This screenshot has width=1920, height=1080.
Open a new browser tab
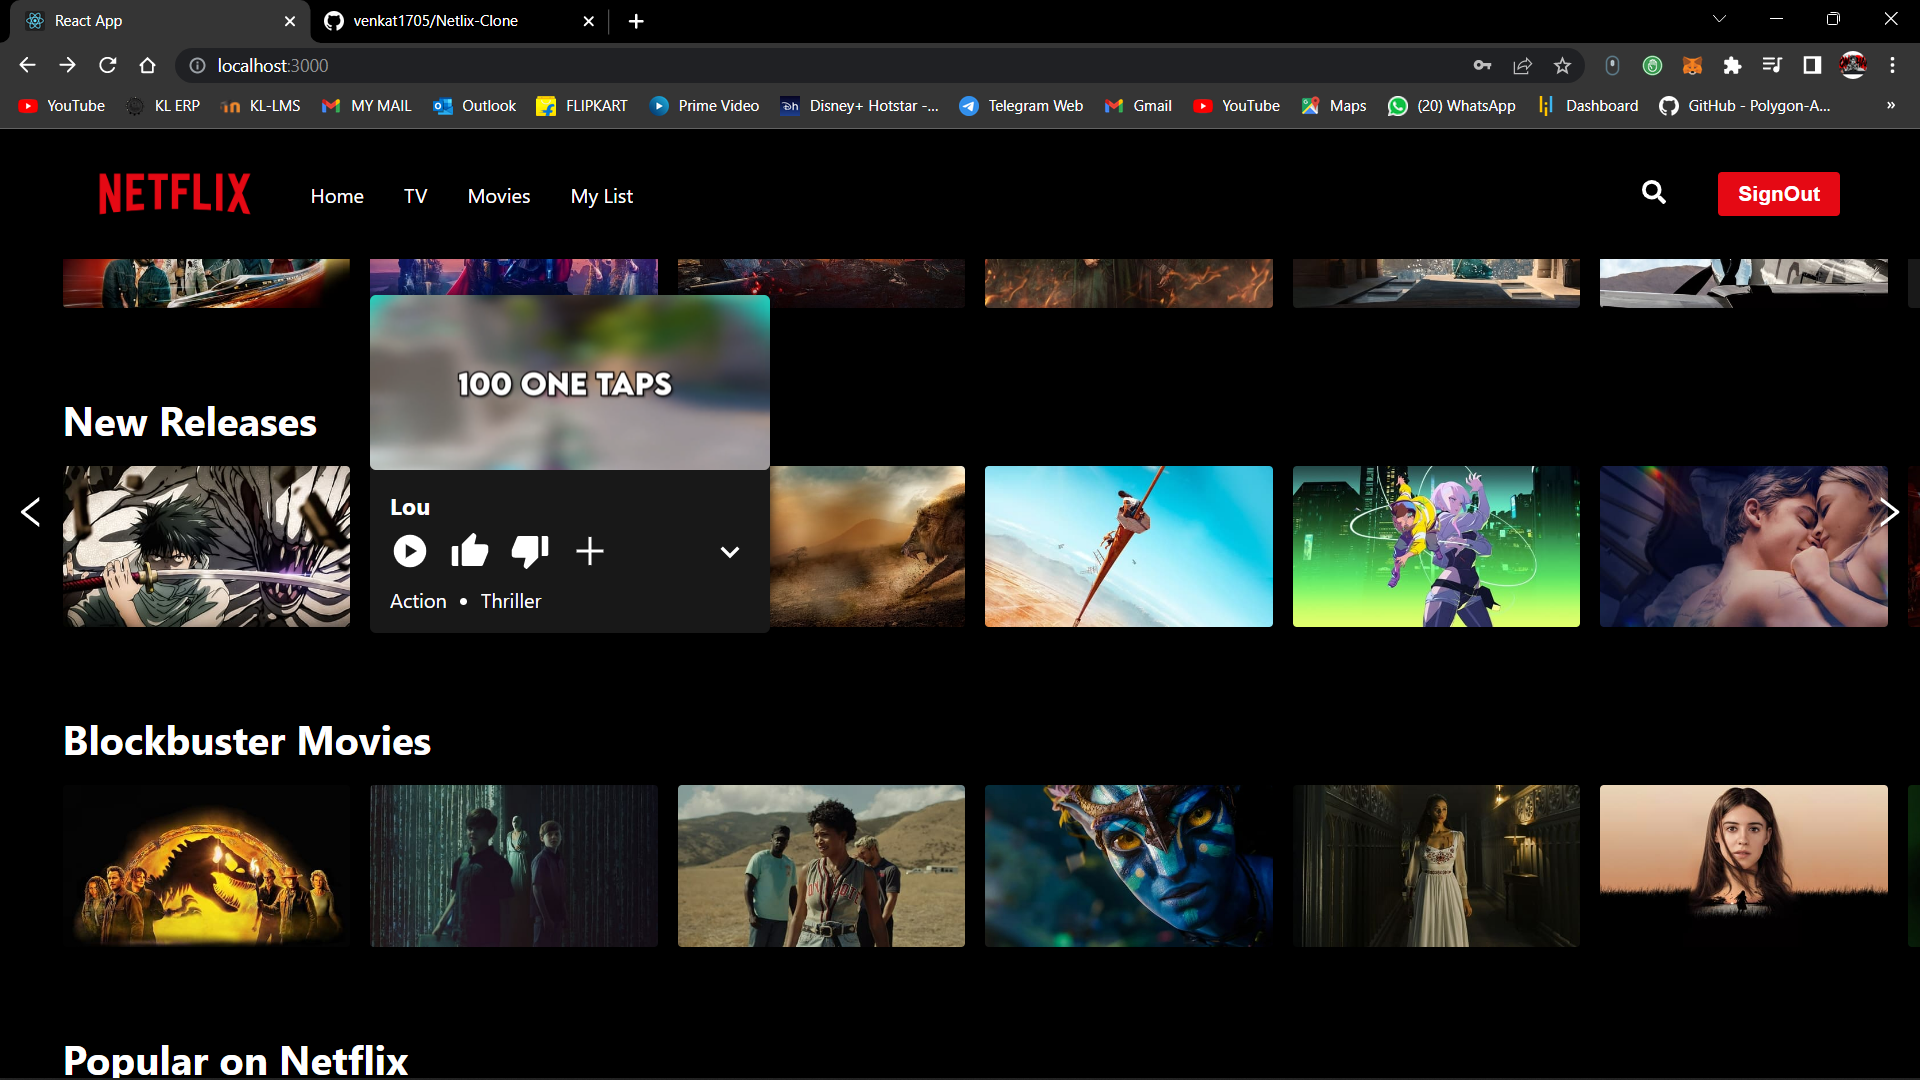(636, 21)
